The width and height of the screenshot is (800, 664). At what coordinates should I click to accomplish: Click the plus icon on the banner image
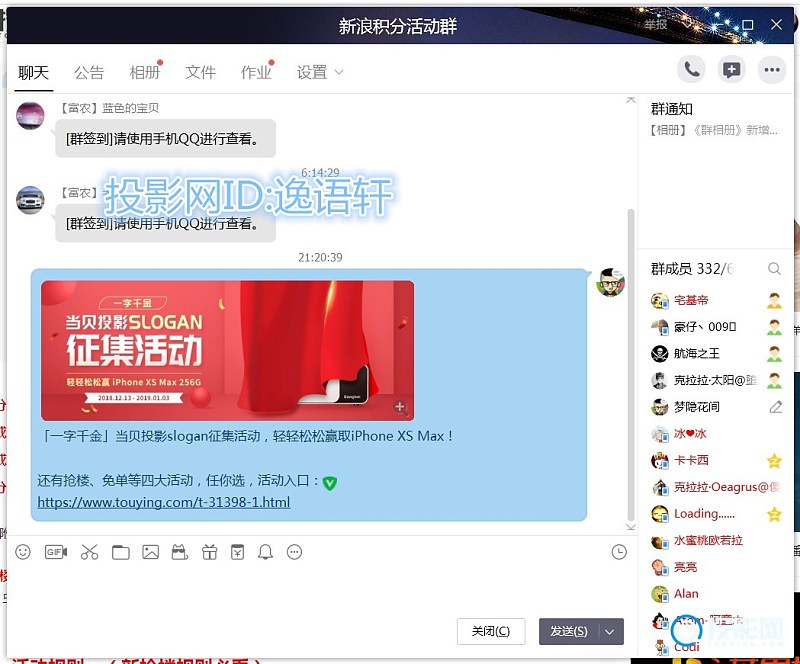pyautogui.click(x=400, y=407)
